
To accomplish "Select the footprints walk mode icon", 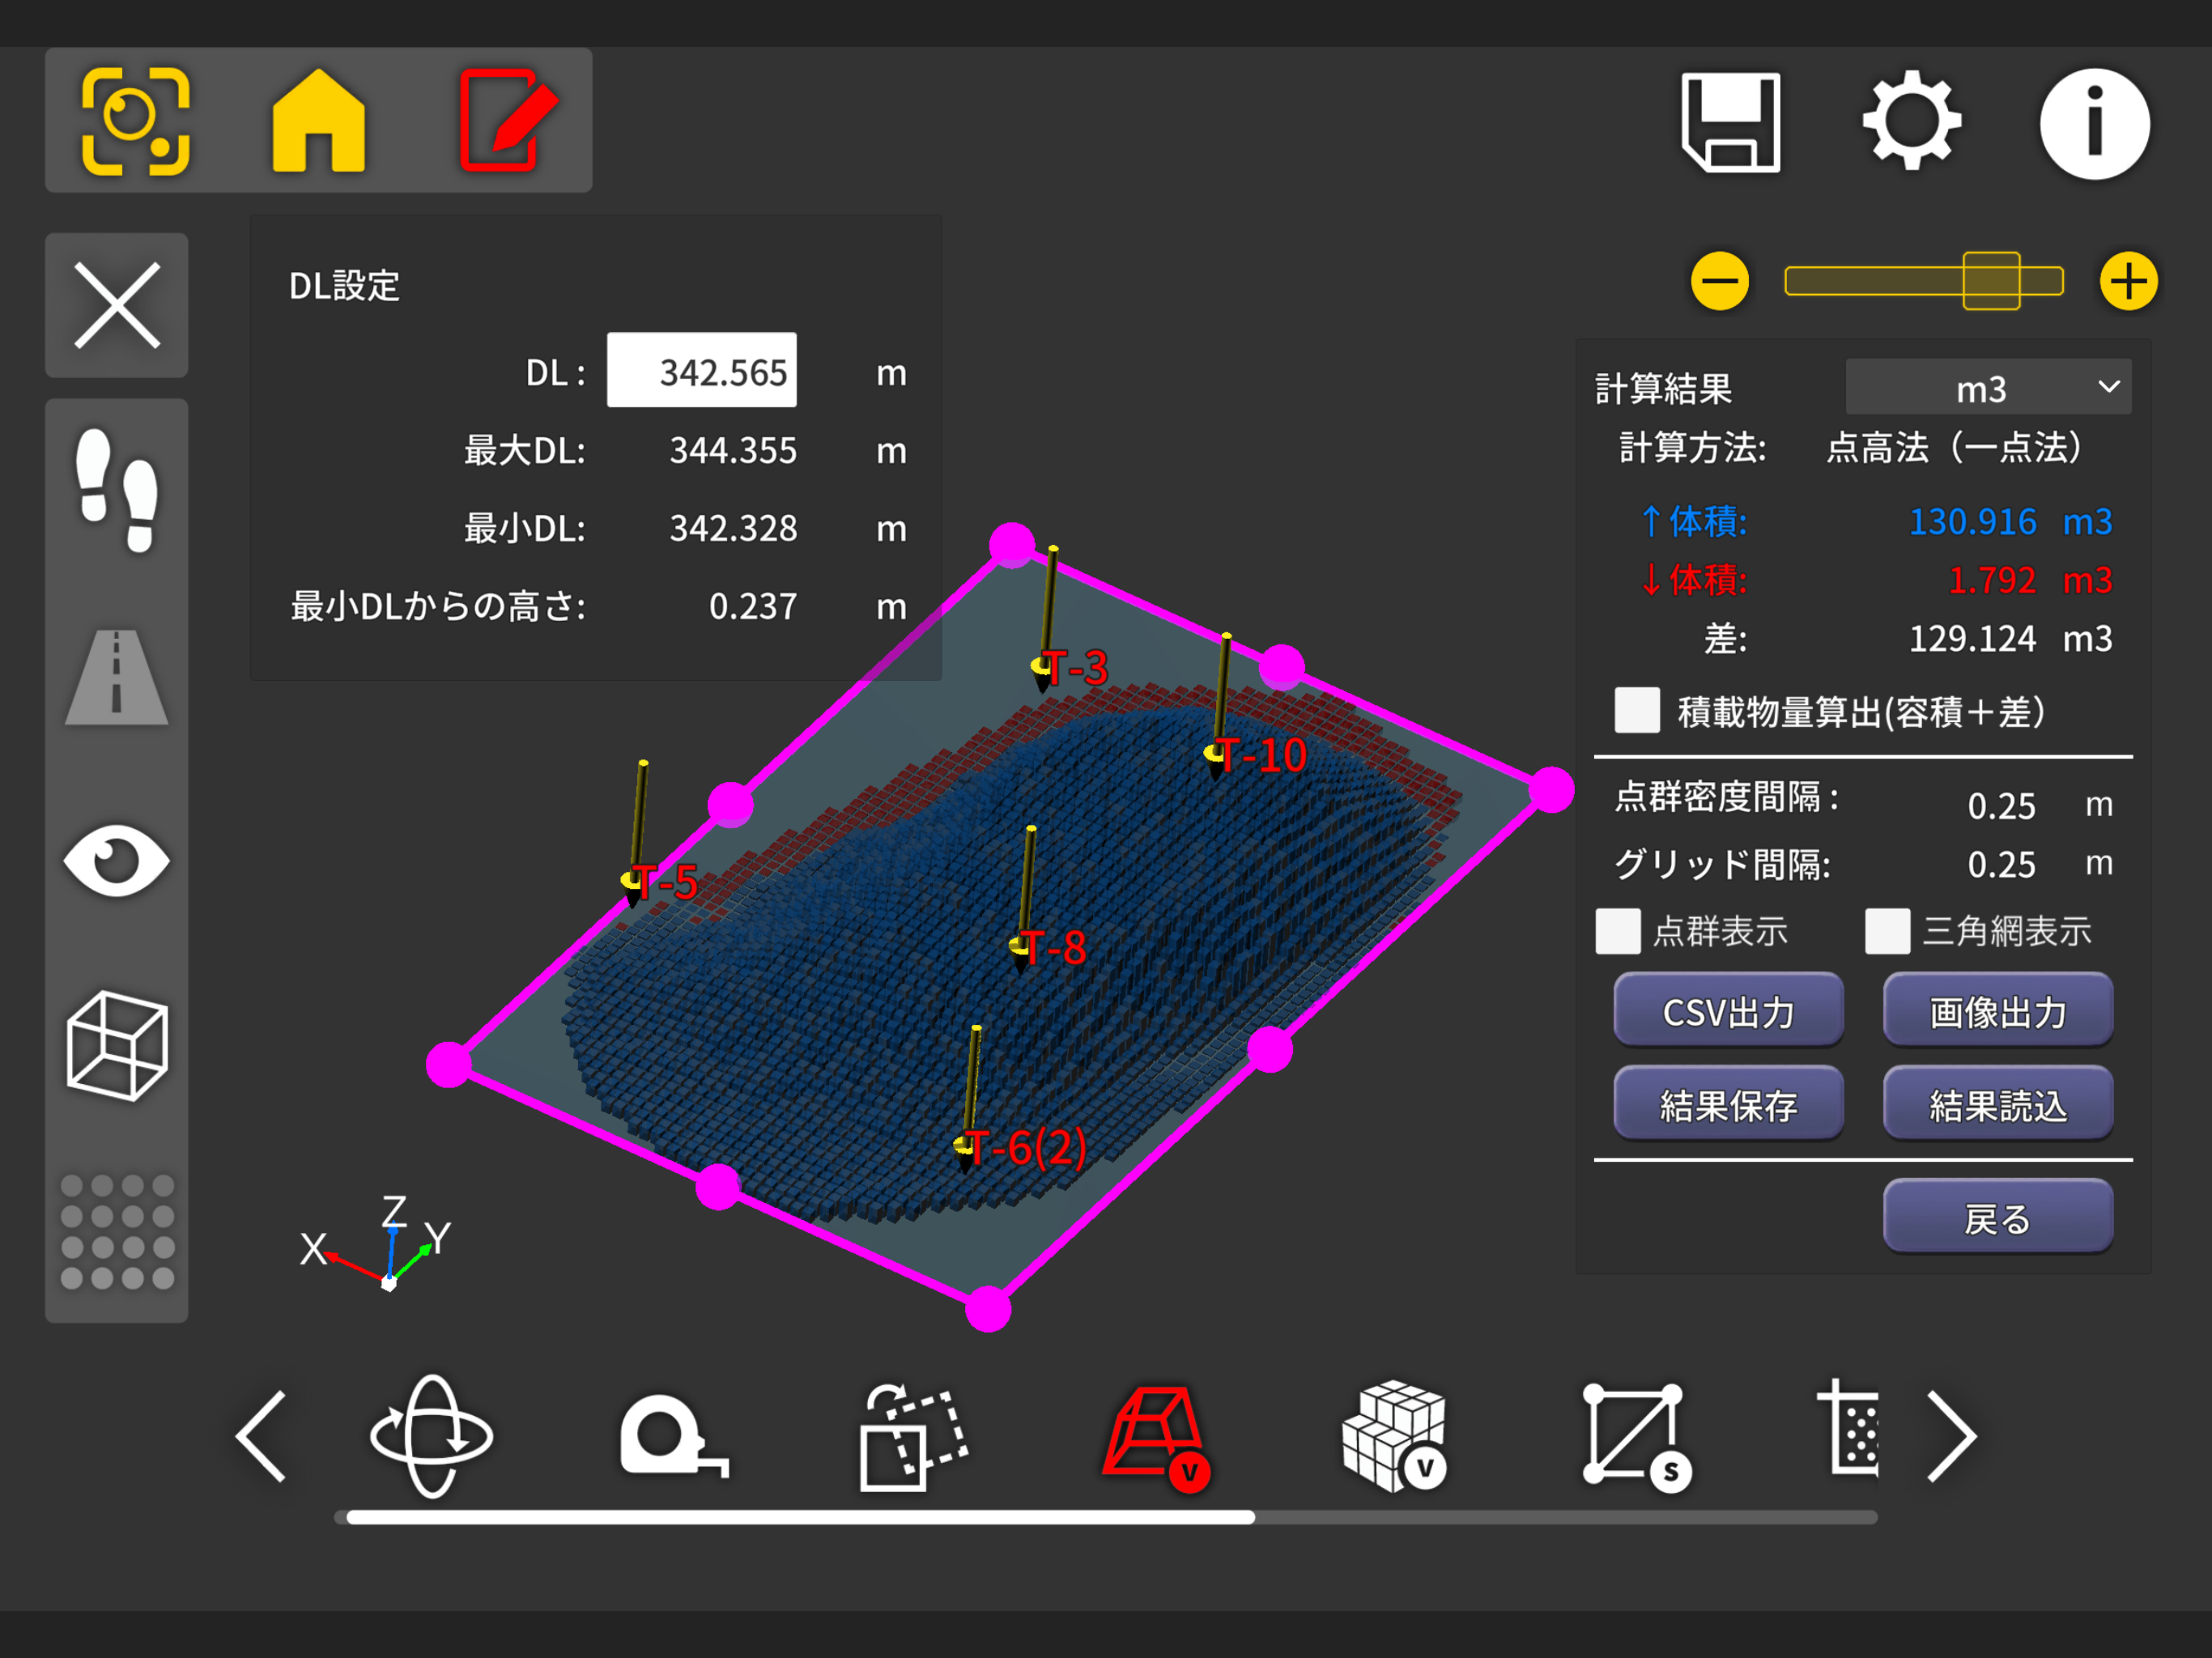I will pos(117,490).
